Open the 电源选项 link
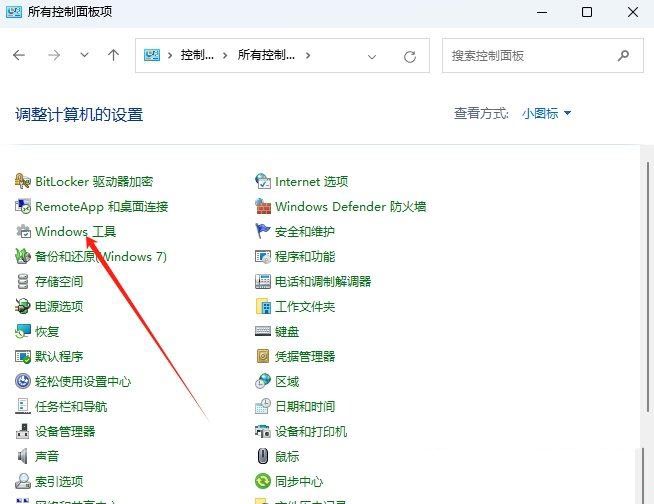The image size is (654, 504). point(59,306)
